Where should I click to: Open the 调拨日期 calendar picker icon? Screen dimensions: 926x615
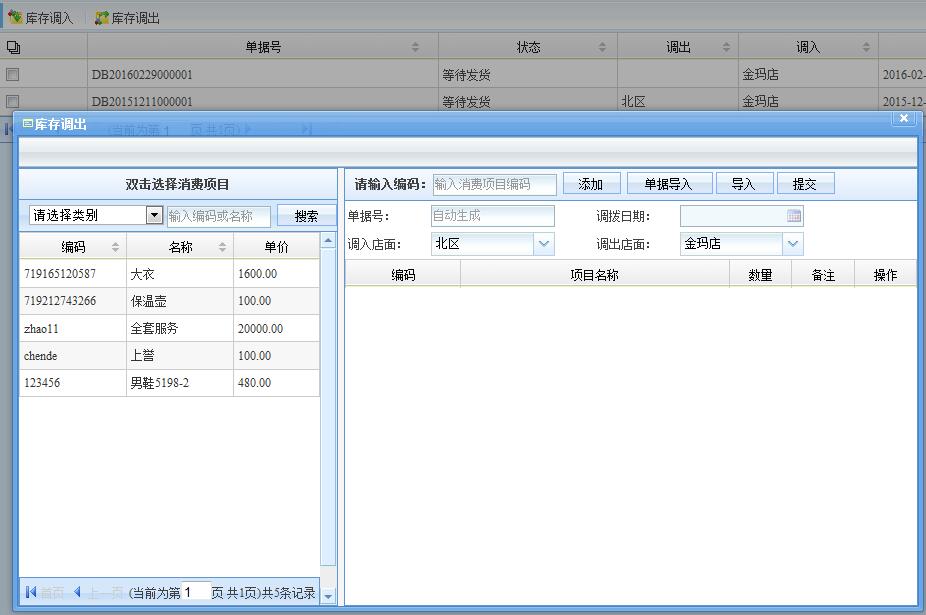click(x=794, y=216)
